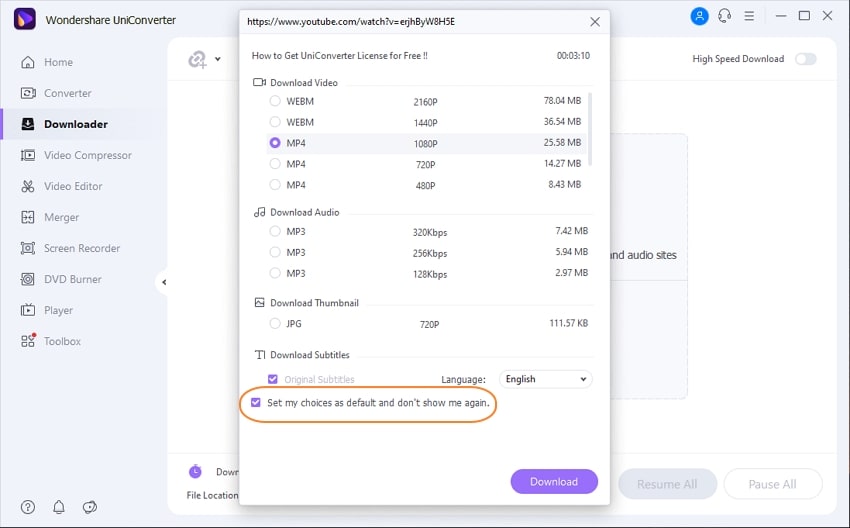Click the Download Video section icon
850x528 pixels.
tap(259, 82)
